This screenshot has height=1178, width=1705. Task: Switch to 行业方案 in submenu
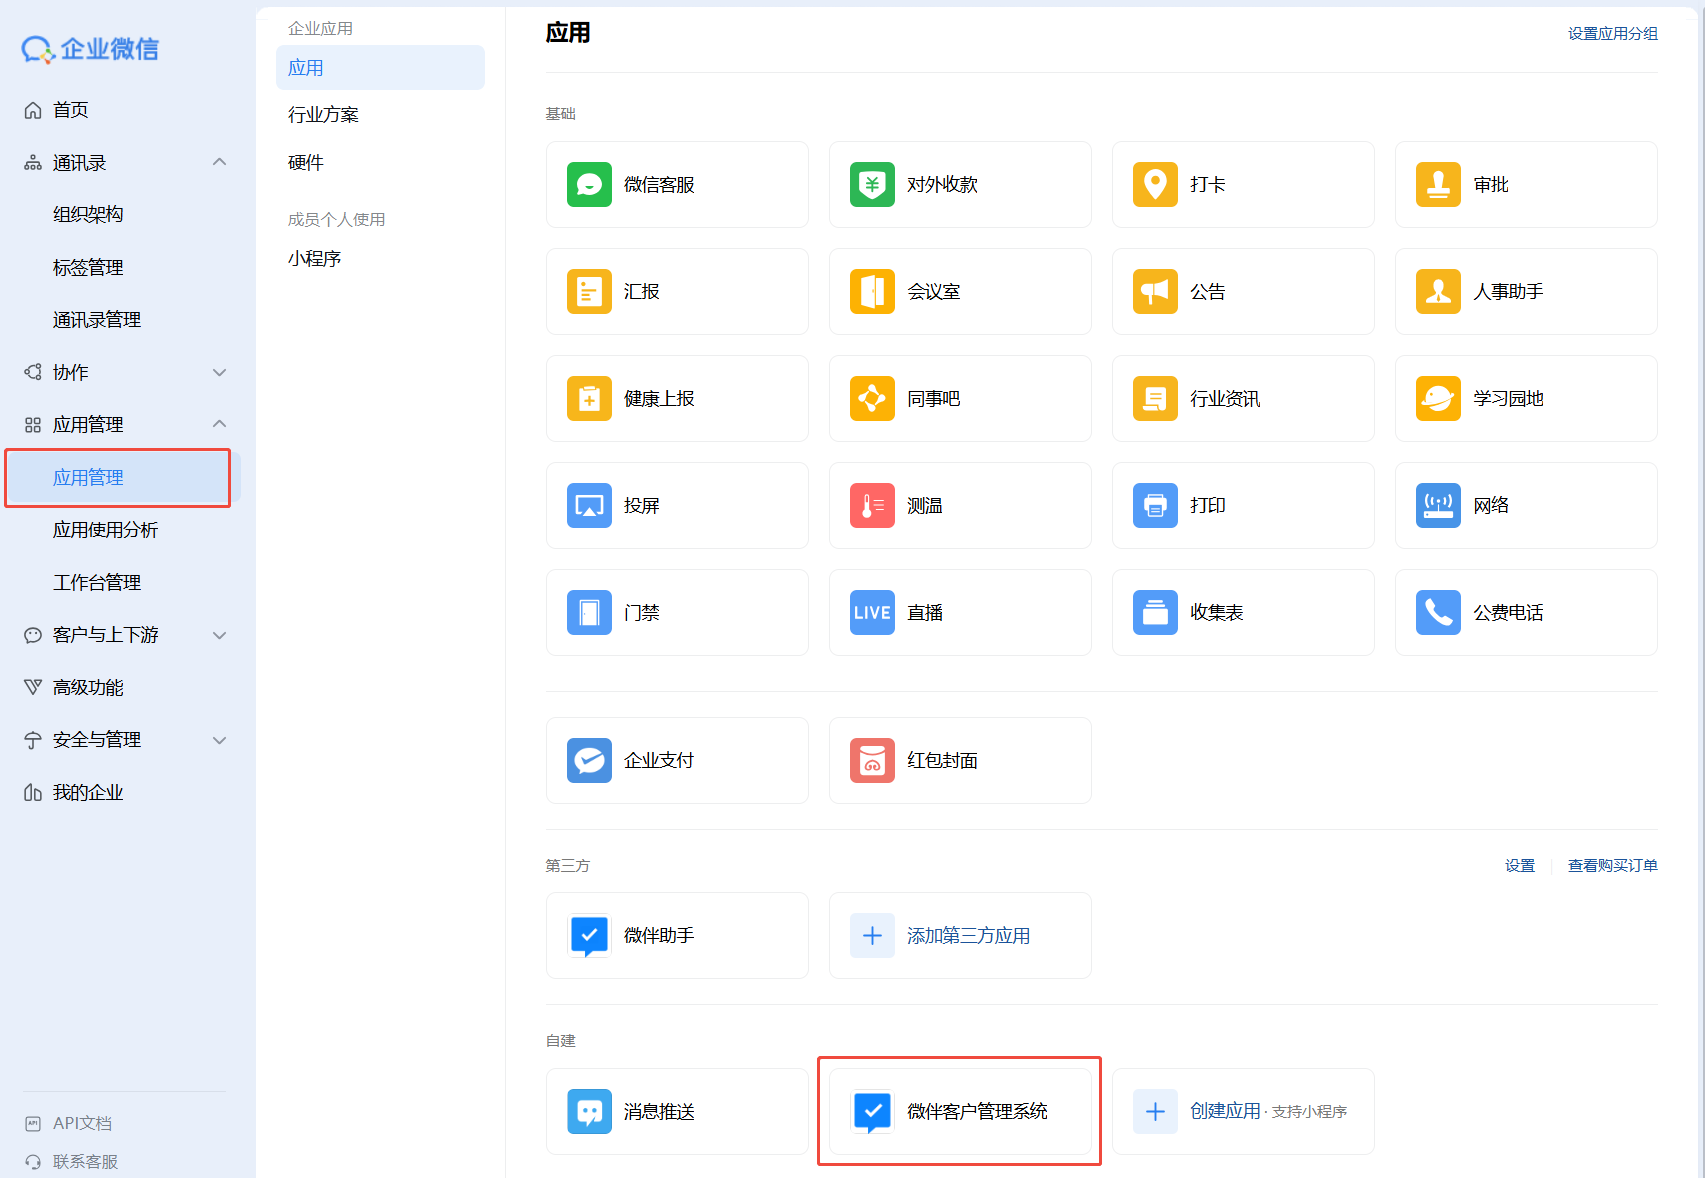(x=323, y=115)
